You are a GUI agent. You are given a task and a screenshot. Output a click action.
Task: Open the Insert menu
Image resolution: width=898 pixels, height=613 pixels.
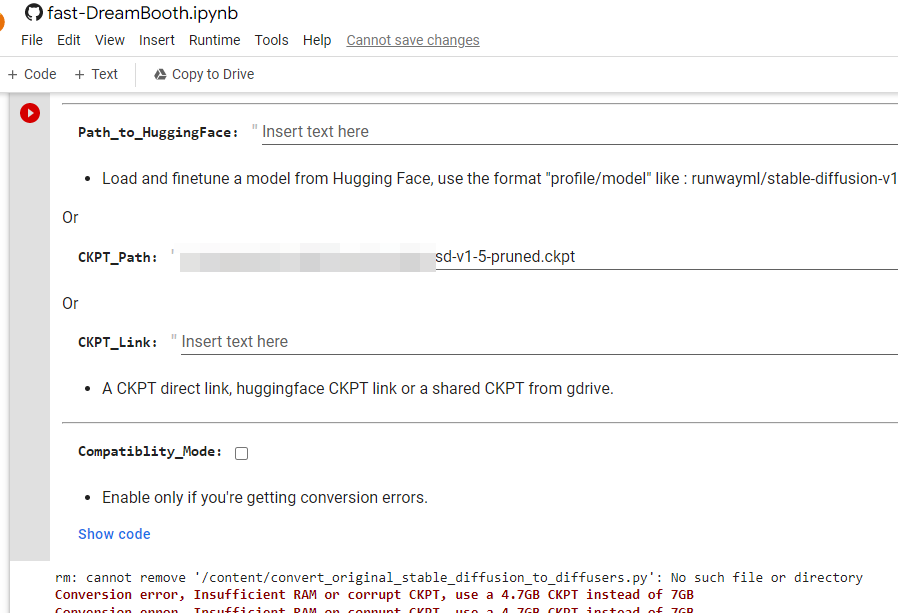click(x=156, y=40)
